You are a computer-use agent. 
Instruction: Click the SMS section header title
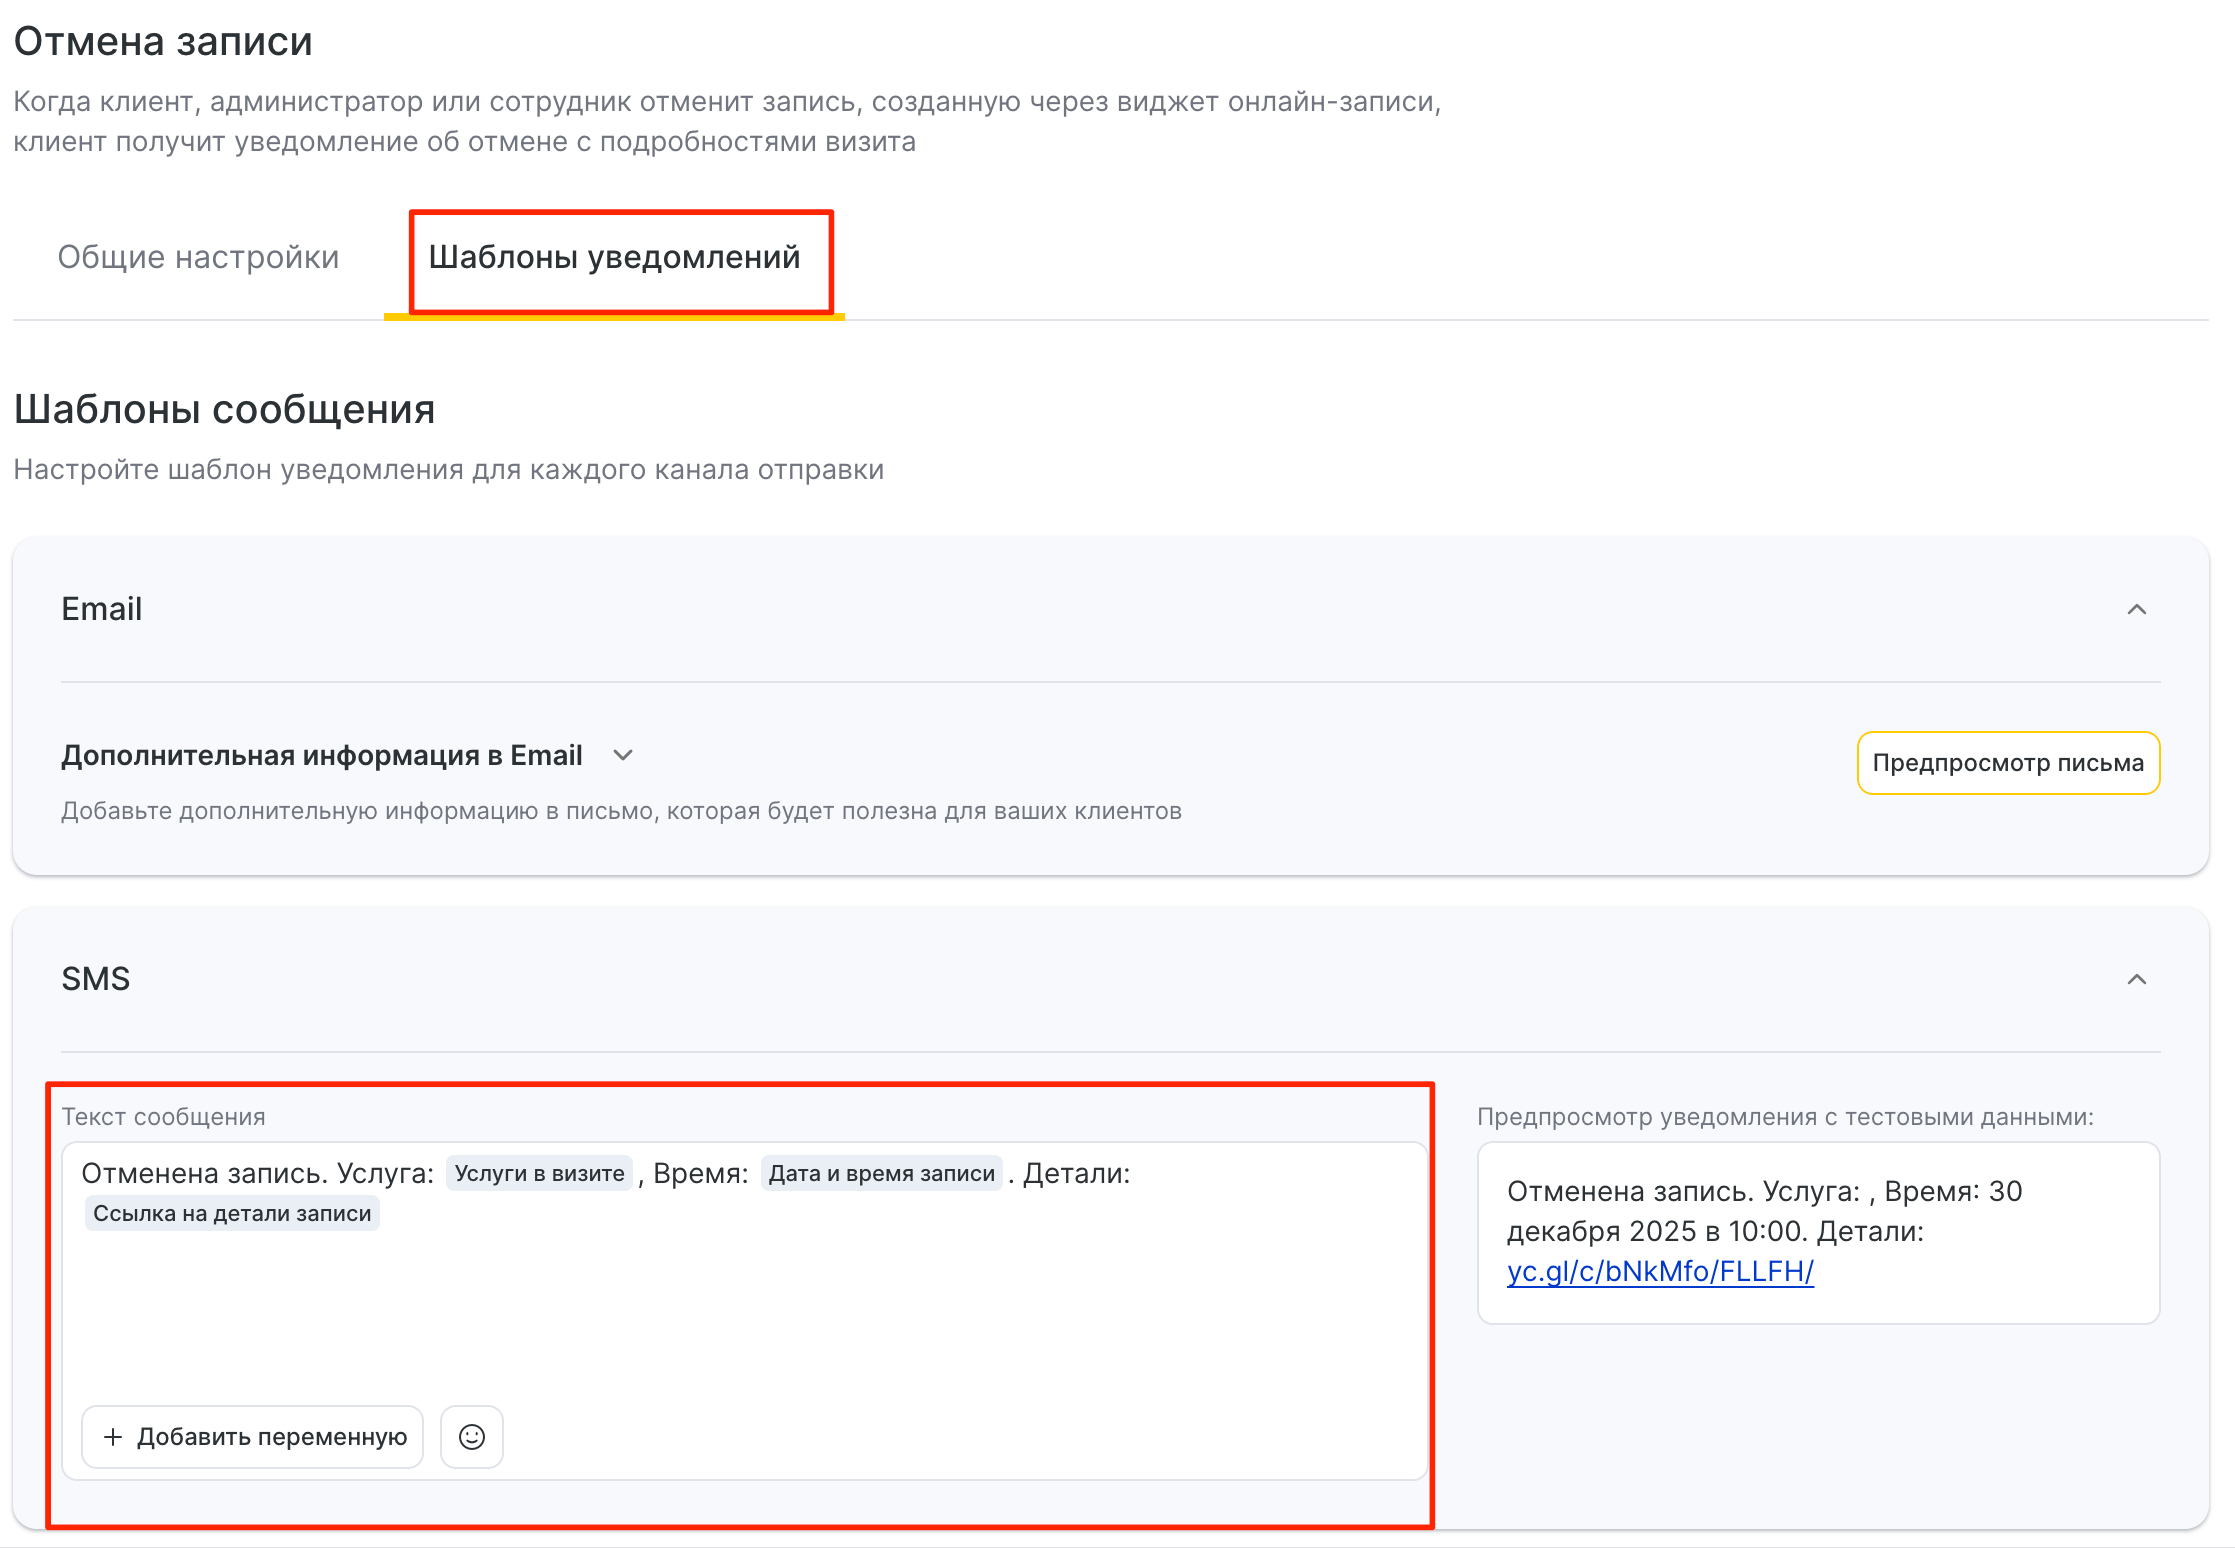[96, 979]
